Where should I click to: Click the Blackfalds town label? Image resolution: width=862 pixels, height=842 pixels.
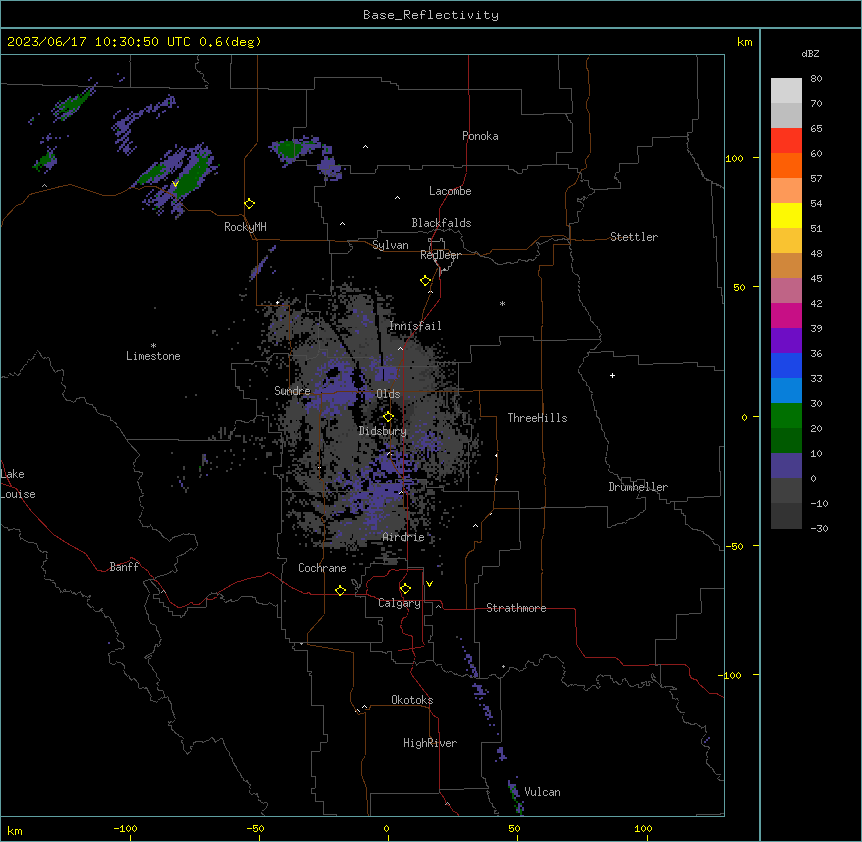coord(441,223)
